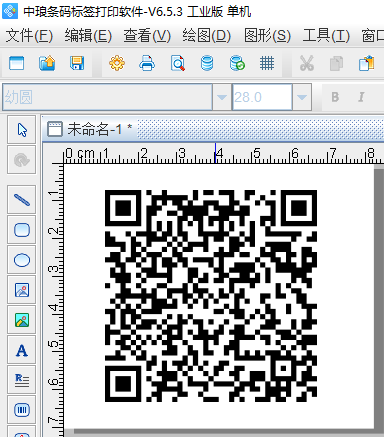384x437 pixels.
Task: Open the 文件(F) menu
Action: [x=29, y=35]
